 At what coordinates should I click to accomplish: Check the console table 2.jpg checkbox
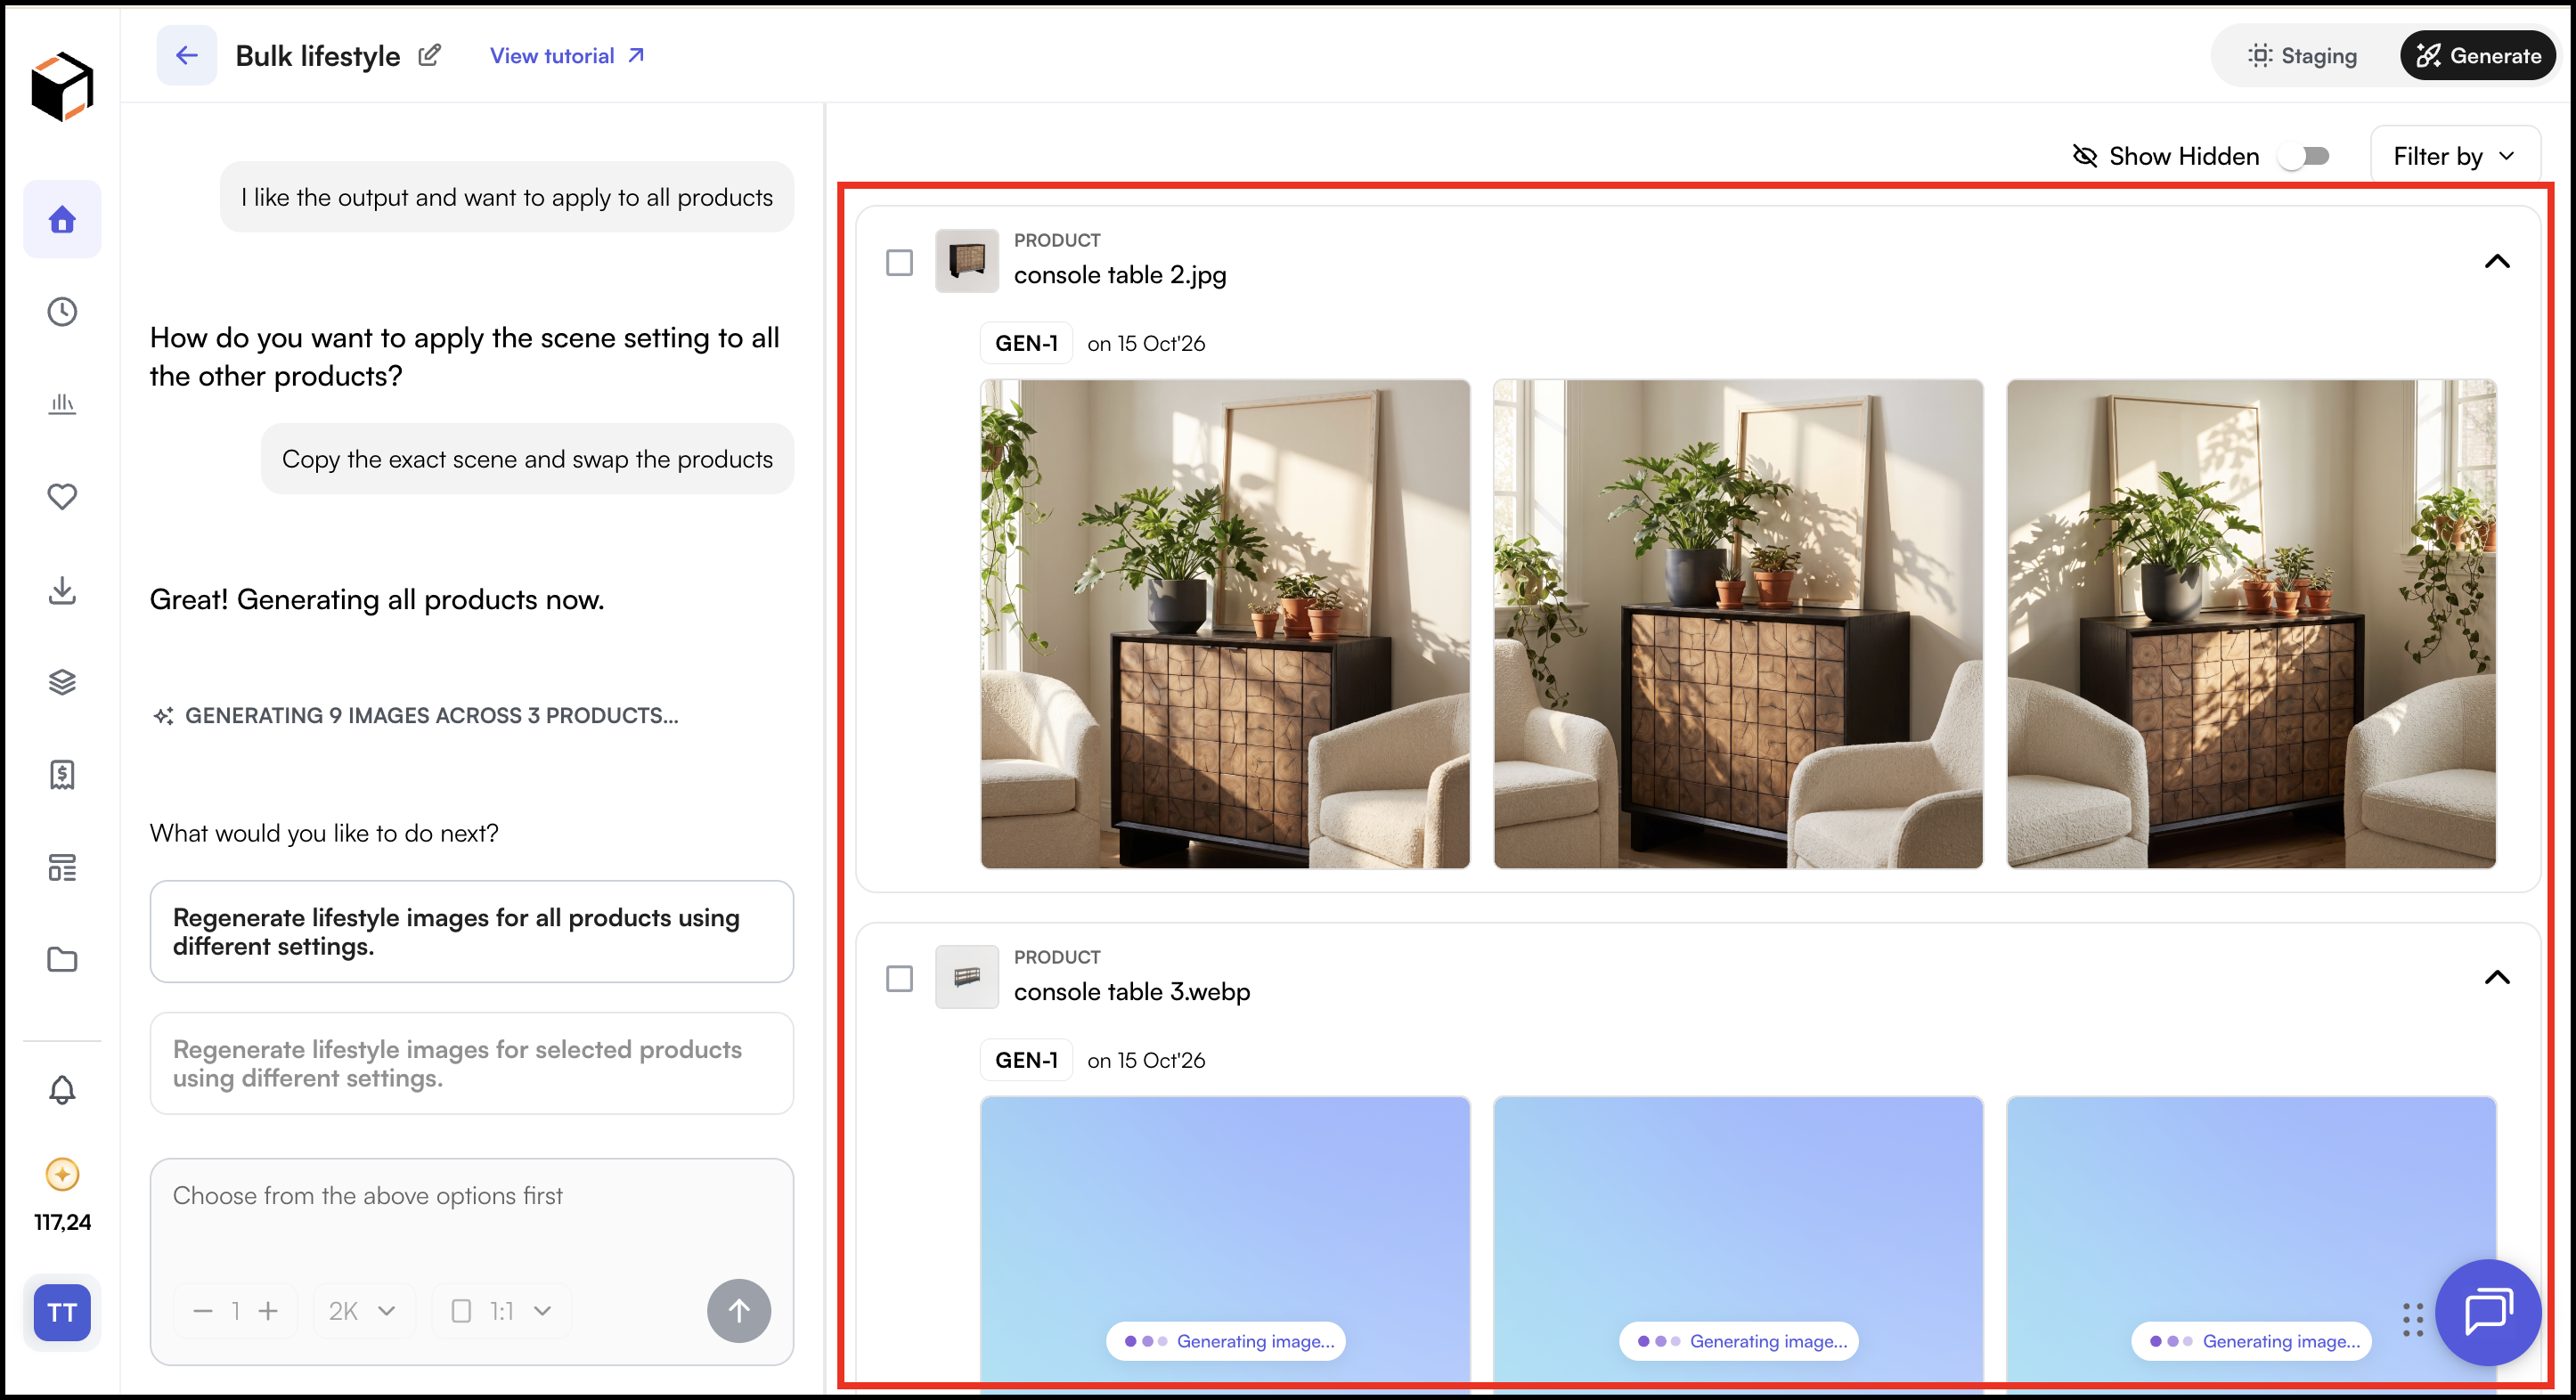[x=899, y=262]
